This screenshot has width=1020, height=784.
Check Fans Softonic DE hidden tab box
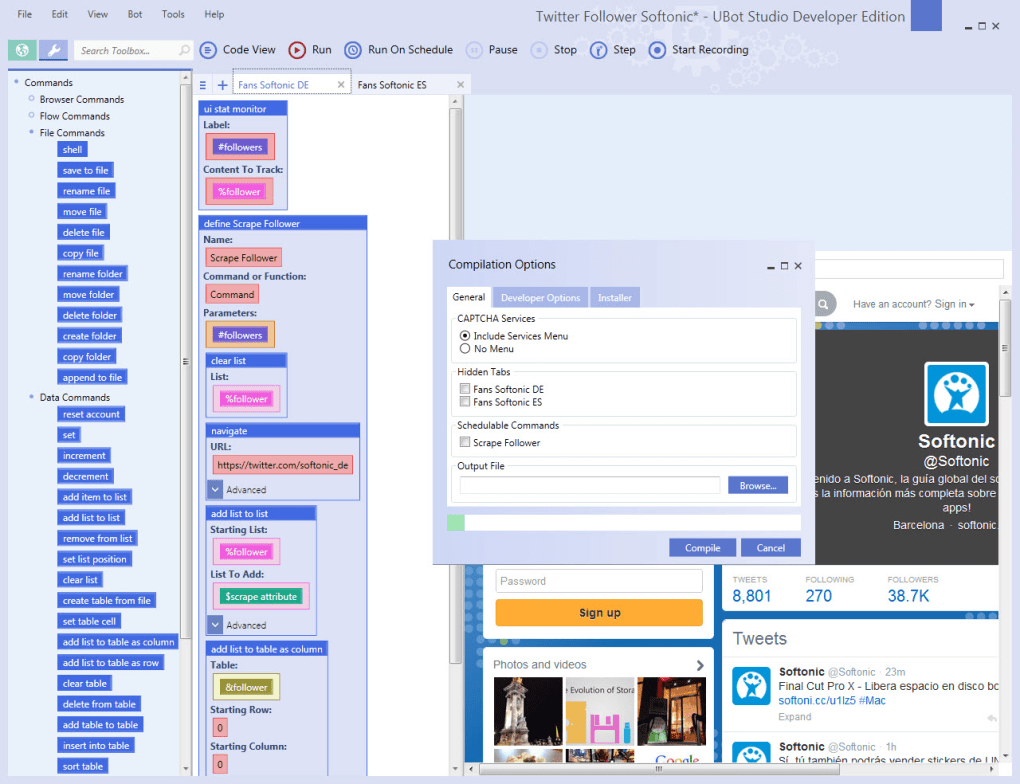coord(465,389)
